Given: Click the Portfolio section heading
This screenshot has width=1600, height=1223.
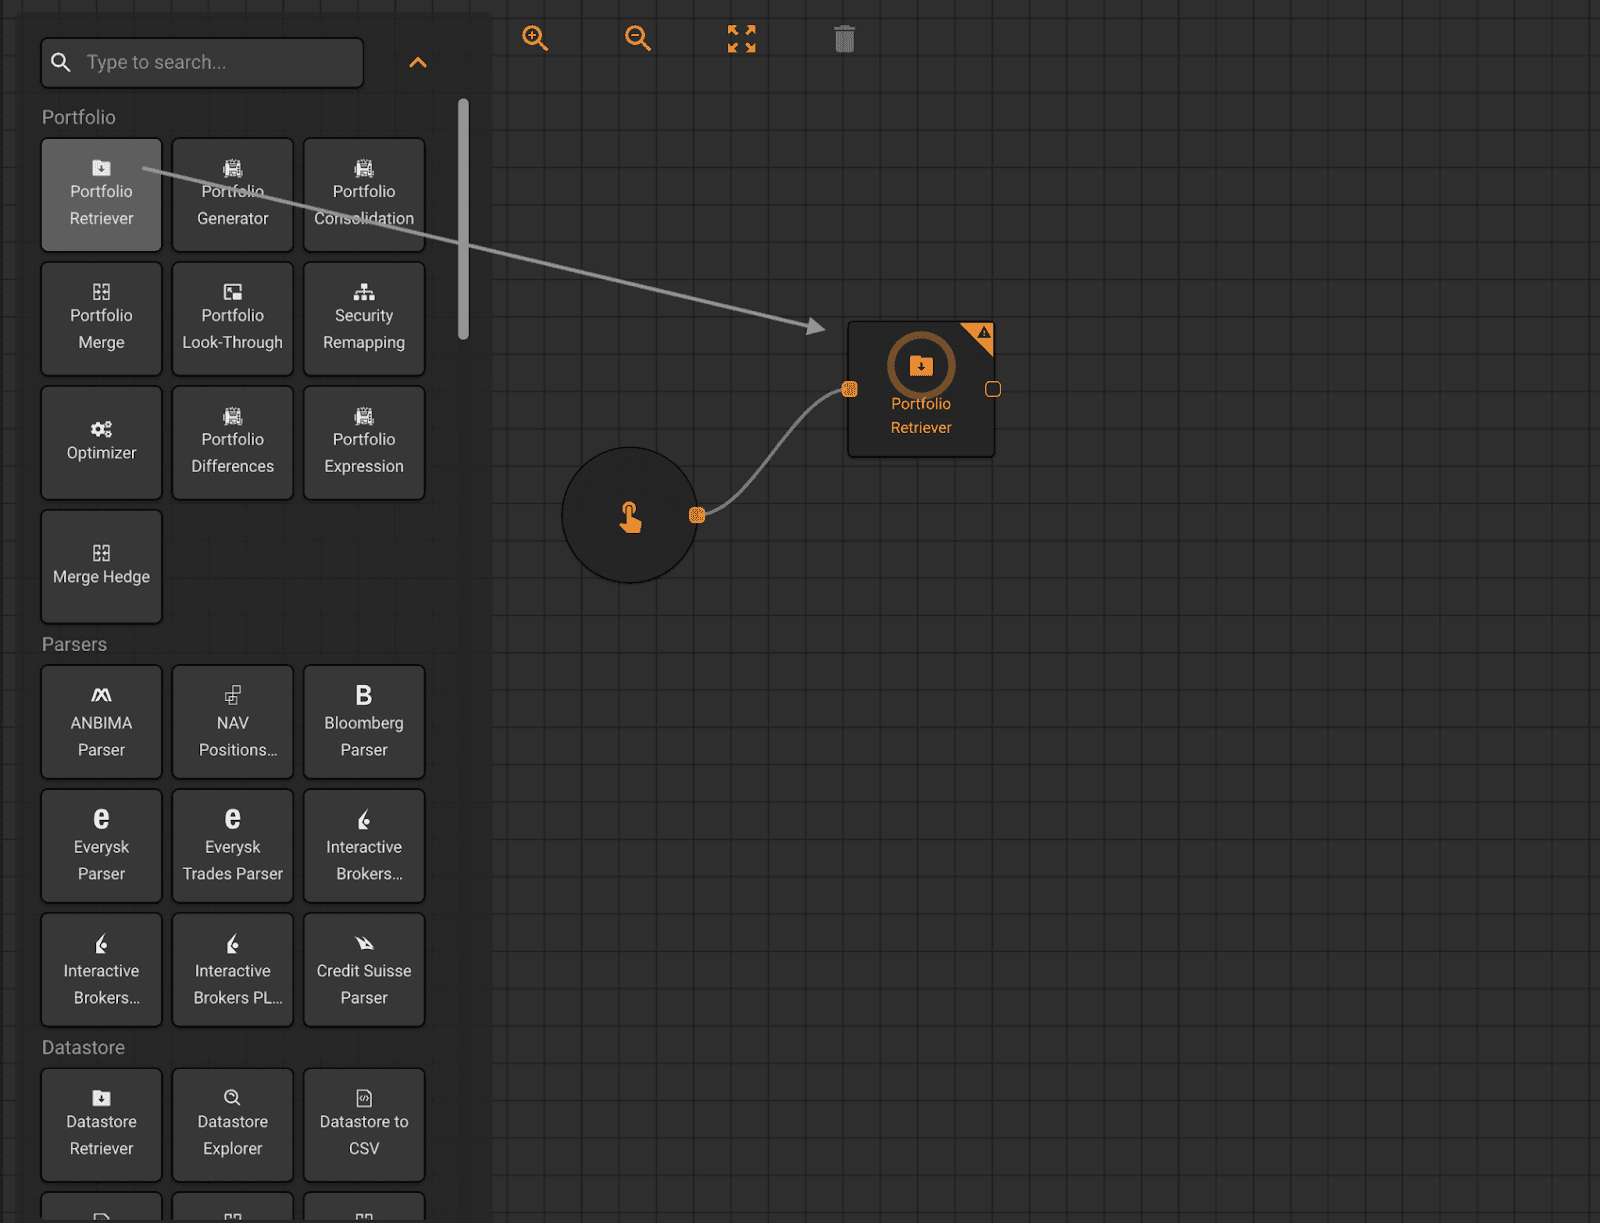Looking at the screenshot, I should point(79,117).
